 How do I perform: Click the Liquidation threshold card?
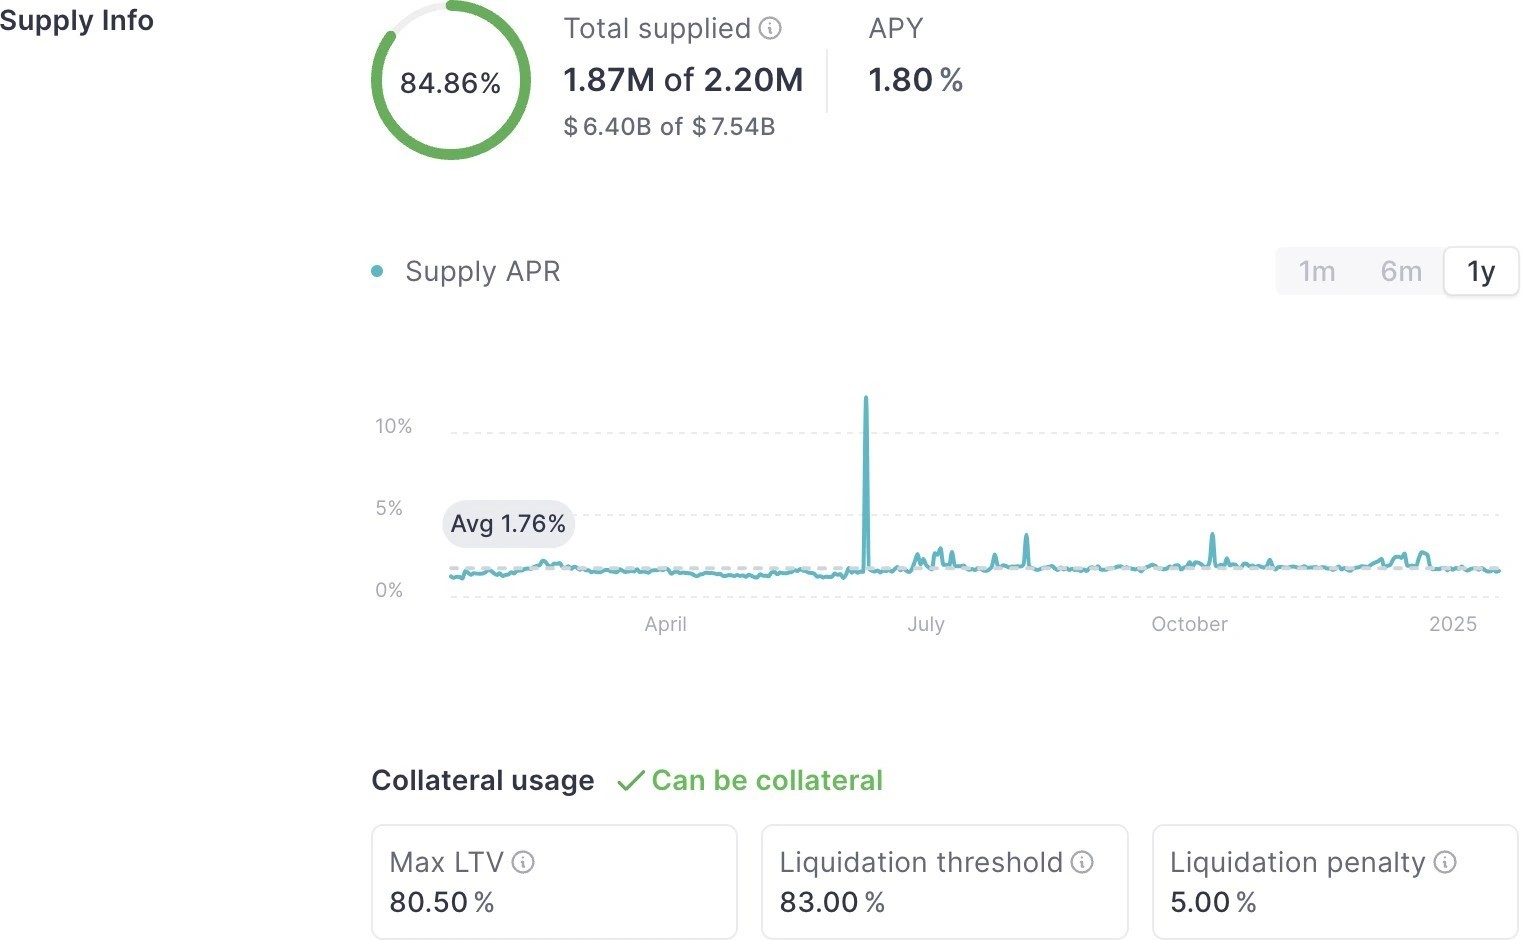point(944,882)
